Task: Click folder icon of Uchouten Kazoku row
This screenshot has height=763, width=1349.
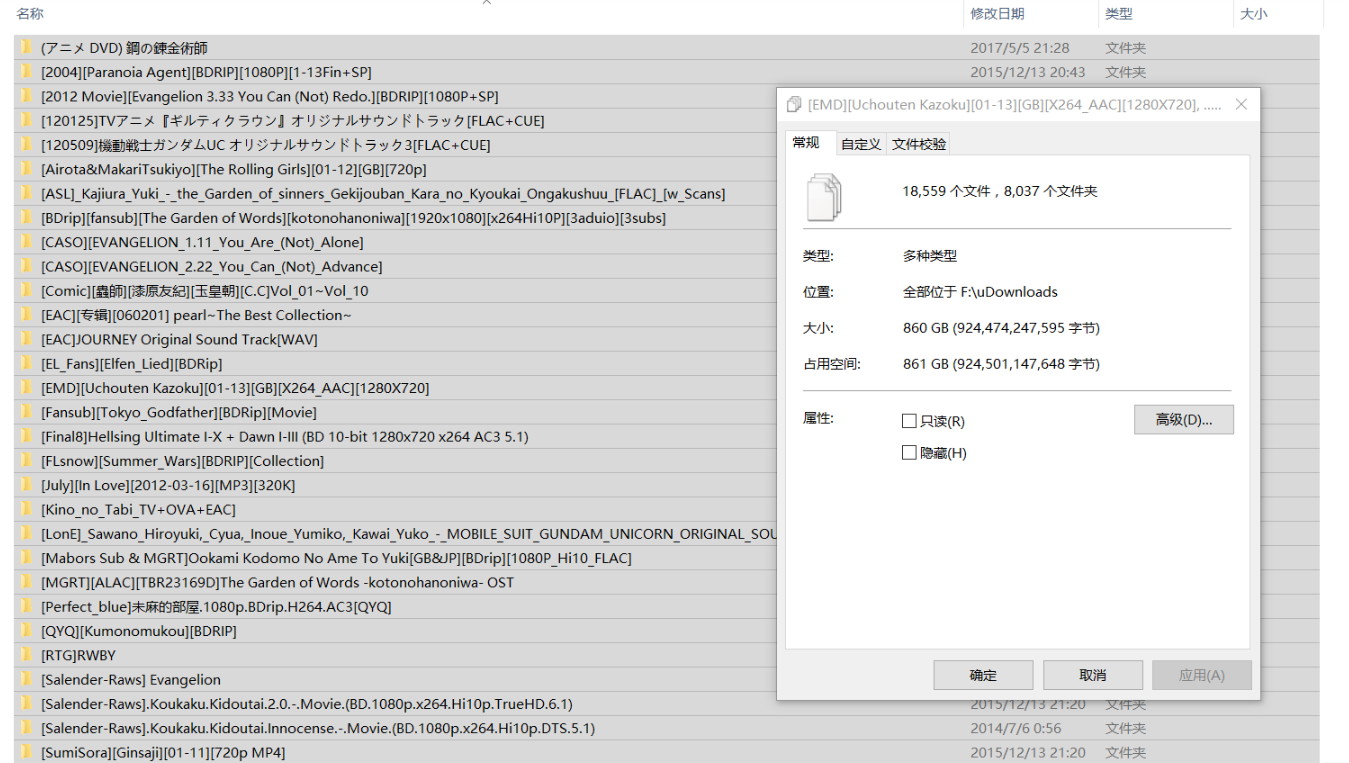Action: (27, 388)
